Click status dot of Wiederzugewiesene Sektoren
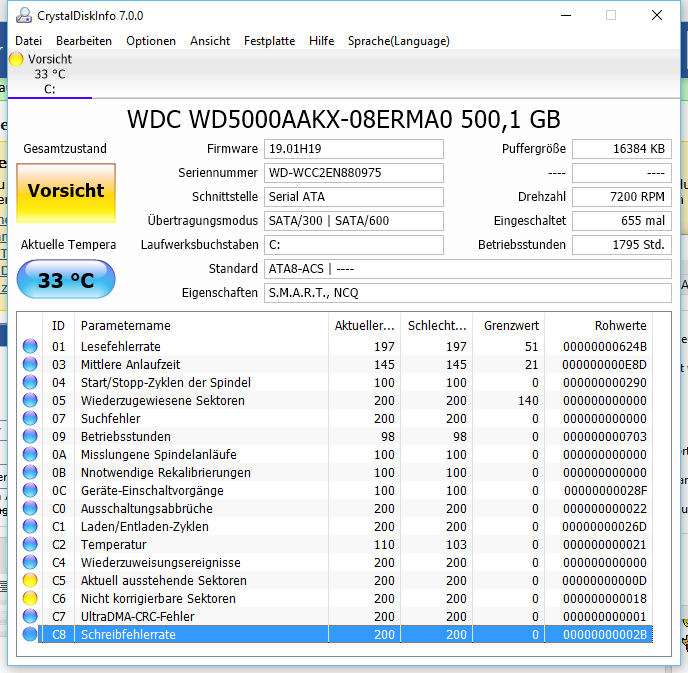The width and height of the screenshot is (688, 673). click(30, 400)
